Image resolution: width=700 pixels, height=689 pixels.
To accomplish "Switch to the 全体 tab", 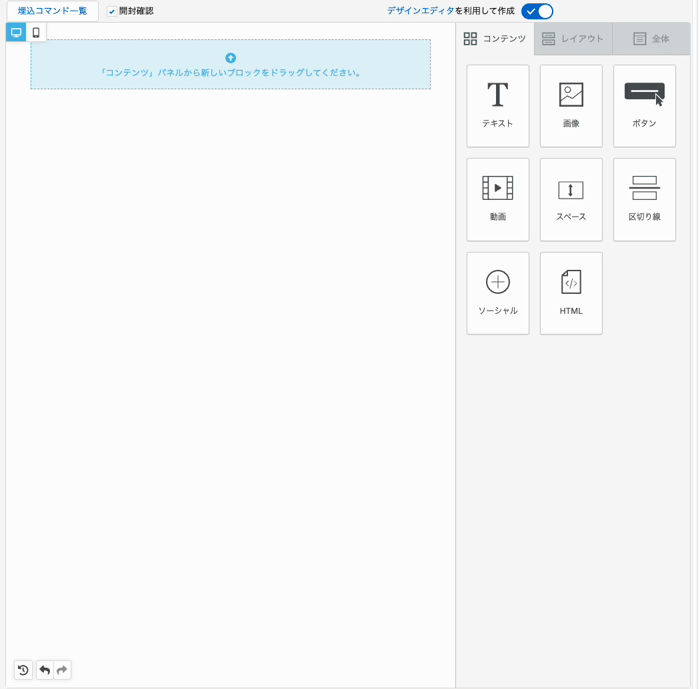I will pos(651,39).
